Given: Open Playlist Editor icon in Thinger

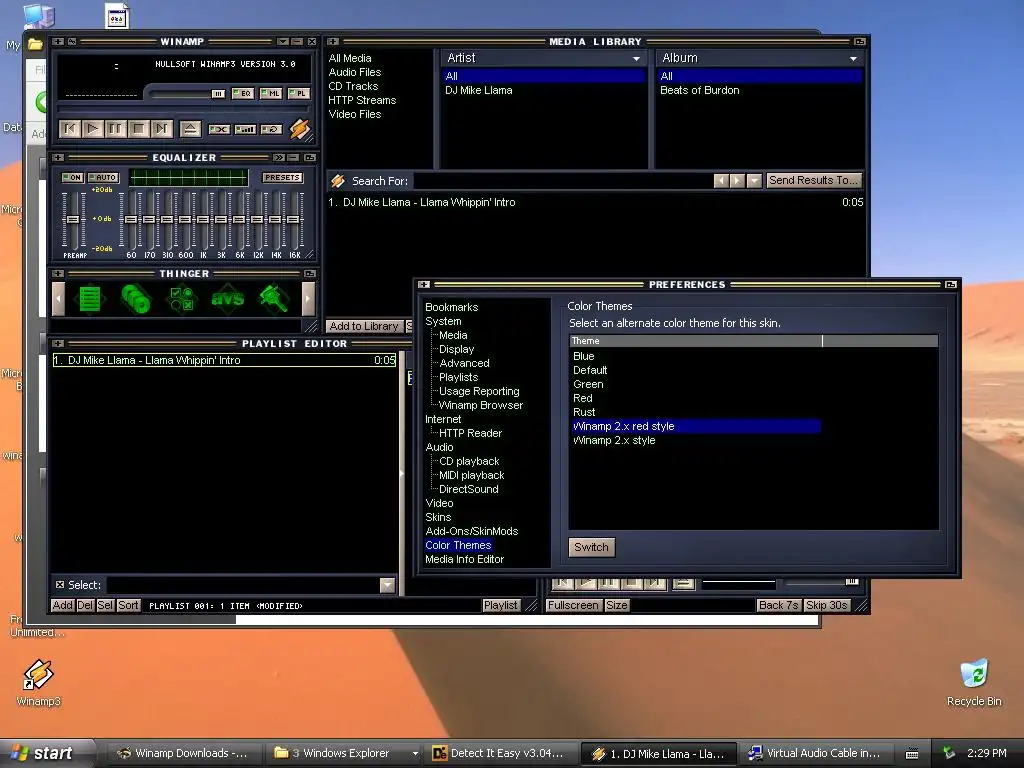Looking at the screenshot, I should 89,299.
